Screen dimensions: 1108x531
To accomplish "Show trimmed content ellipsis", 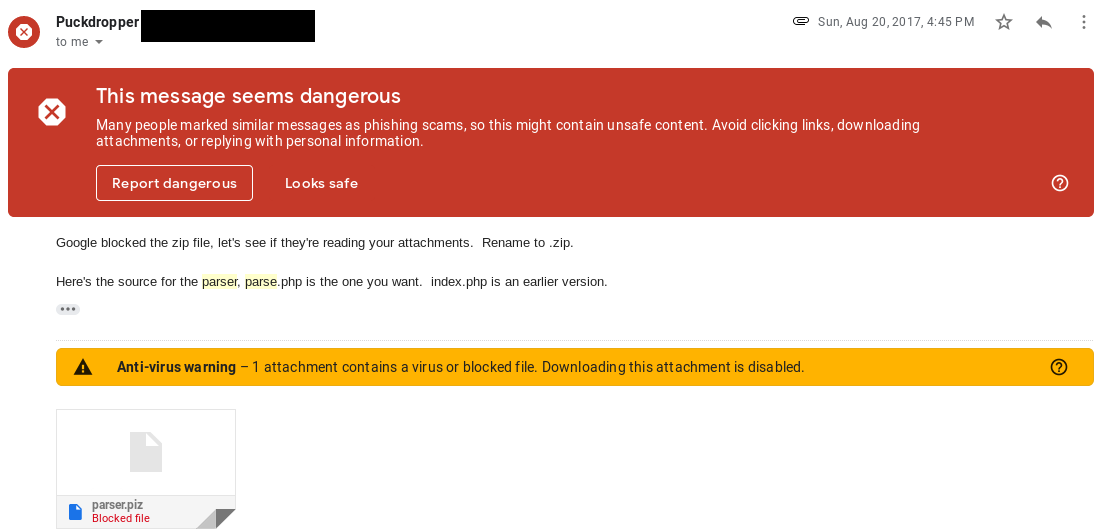I will pyautogui.click(x=68, y=309).
